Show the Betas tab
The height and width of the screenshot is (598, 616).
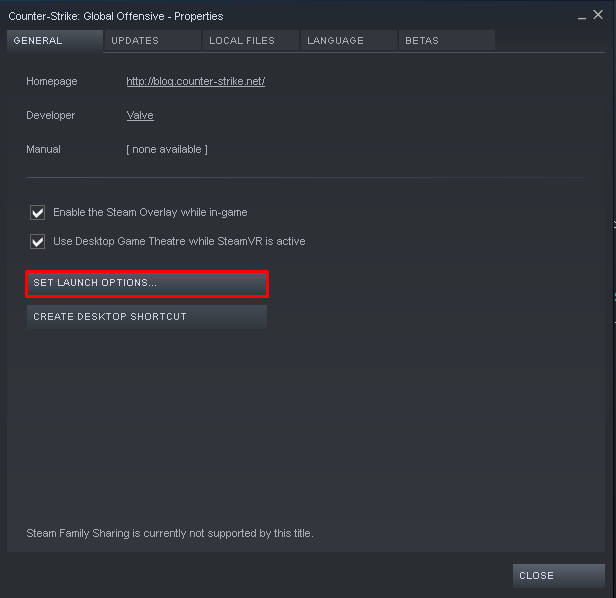[422, 41]
